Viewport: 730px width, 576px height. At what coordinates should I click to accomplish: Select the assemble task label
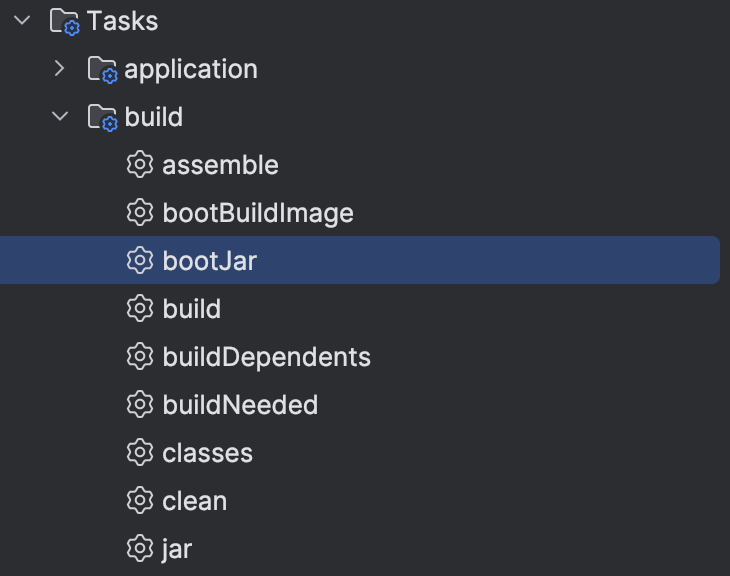pos(220,165)
